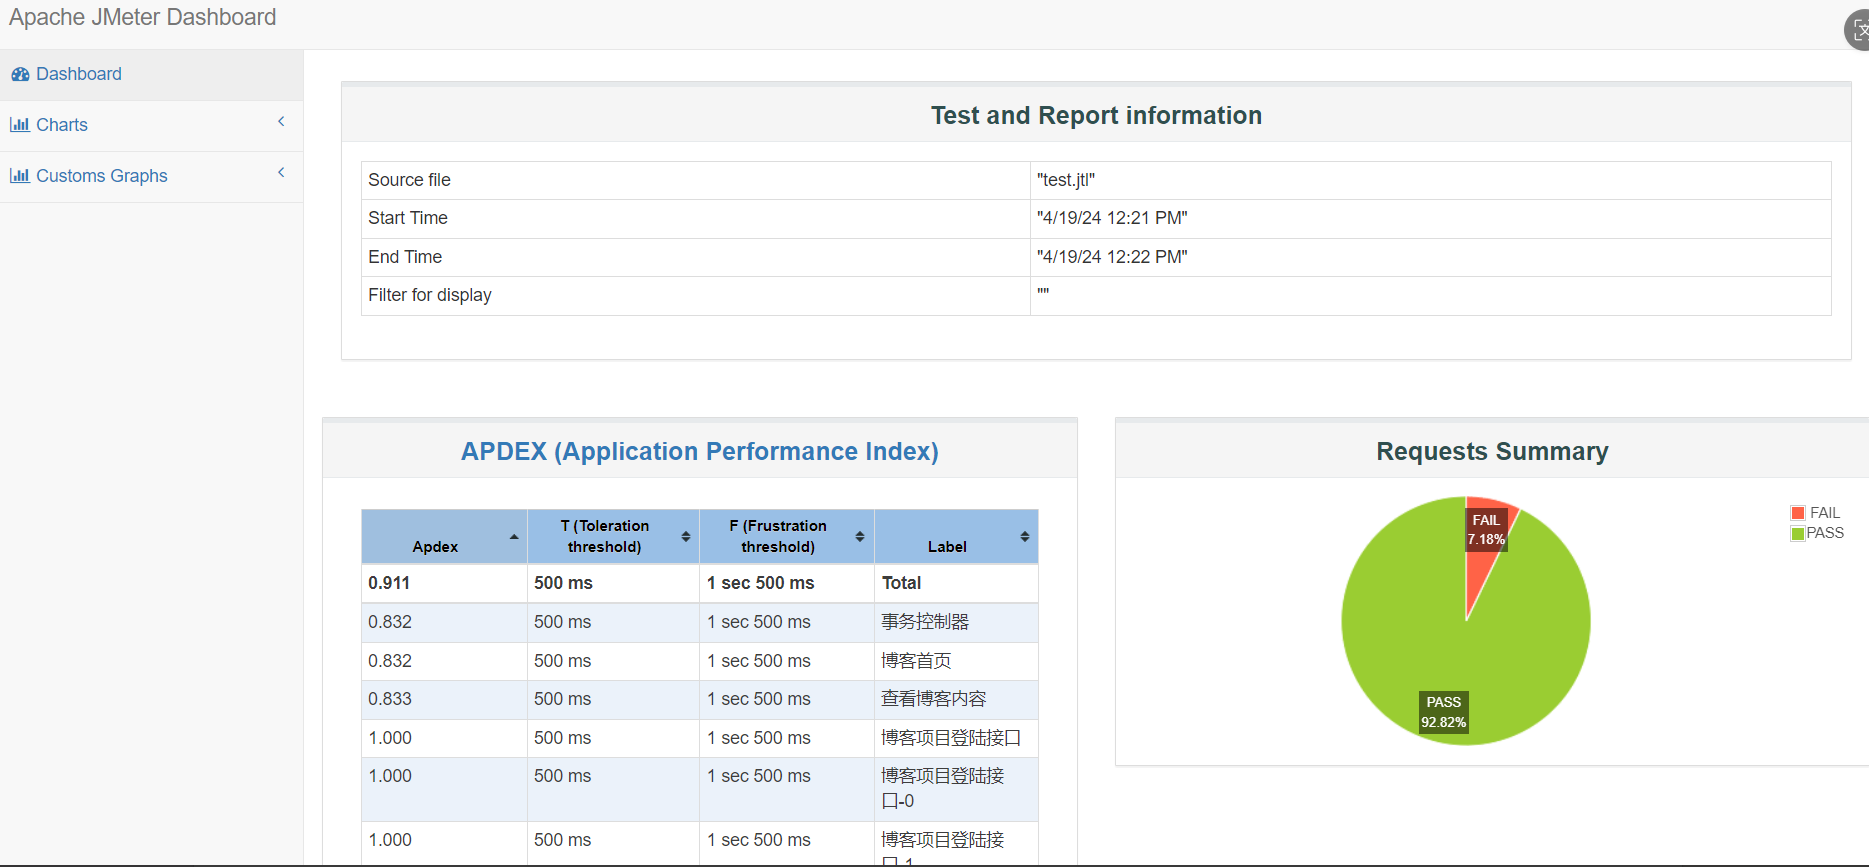Click the T (Toleration threshold) column header text
Image resolution: width=1869 pixels, height=867 pixels.
click(x=604, y=536)
